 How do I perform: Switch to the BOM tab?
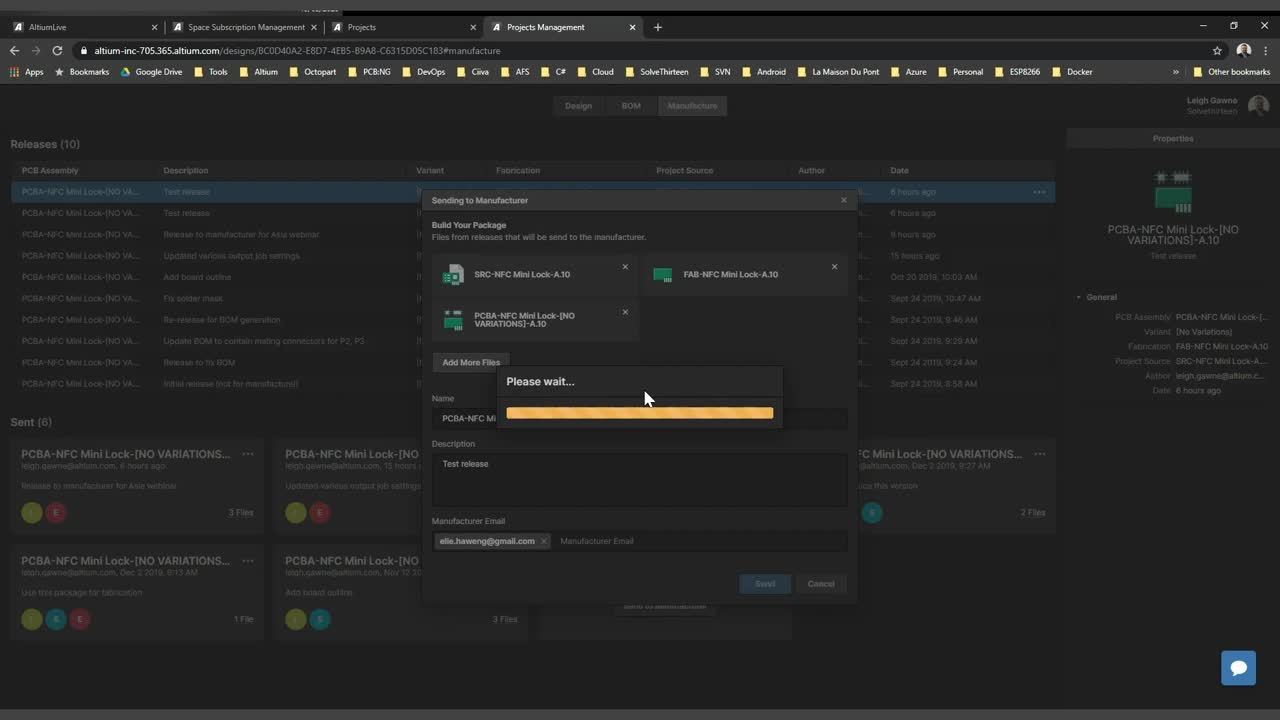click(x=631, y=106)
